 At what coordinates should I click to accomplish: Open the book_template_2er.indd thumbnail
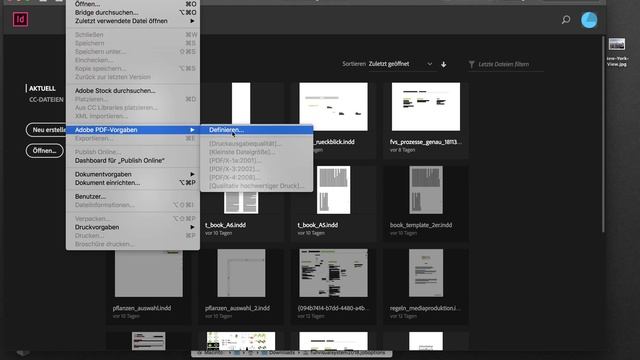tap(426, 190)
